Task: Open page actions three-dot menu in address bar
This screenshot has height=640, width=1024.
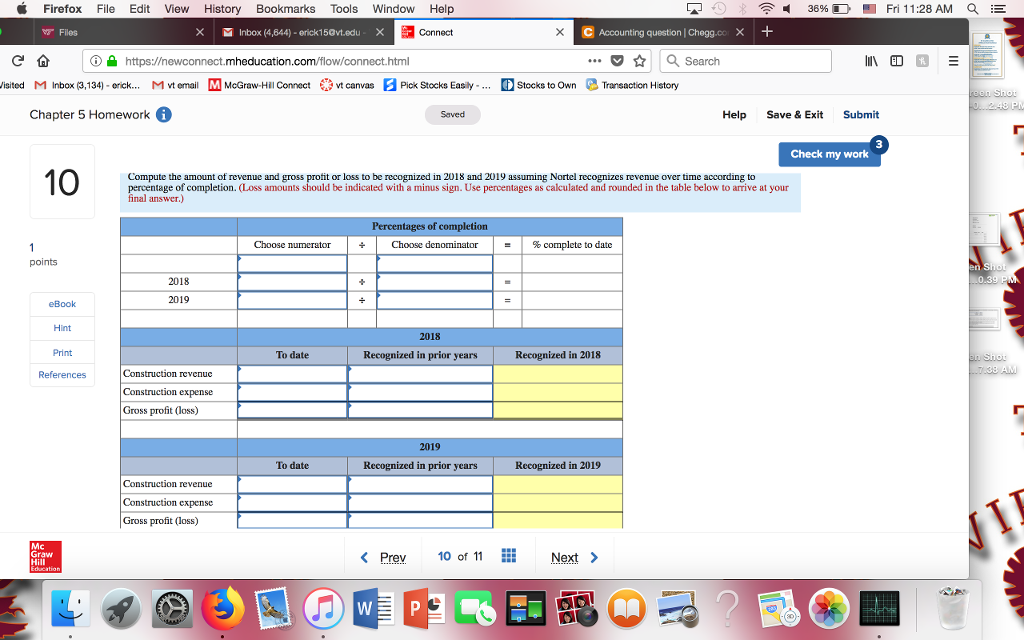Action: point(594,61)
